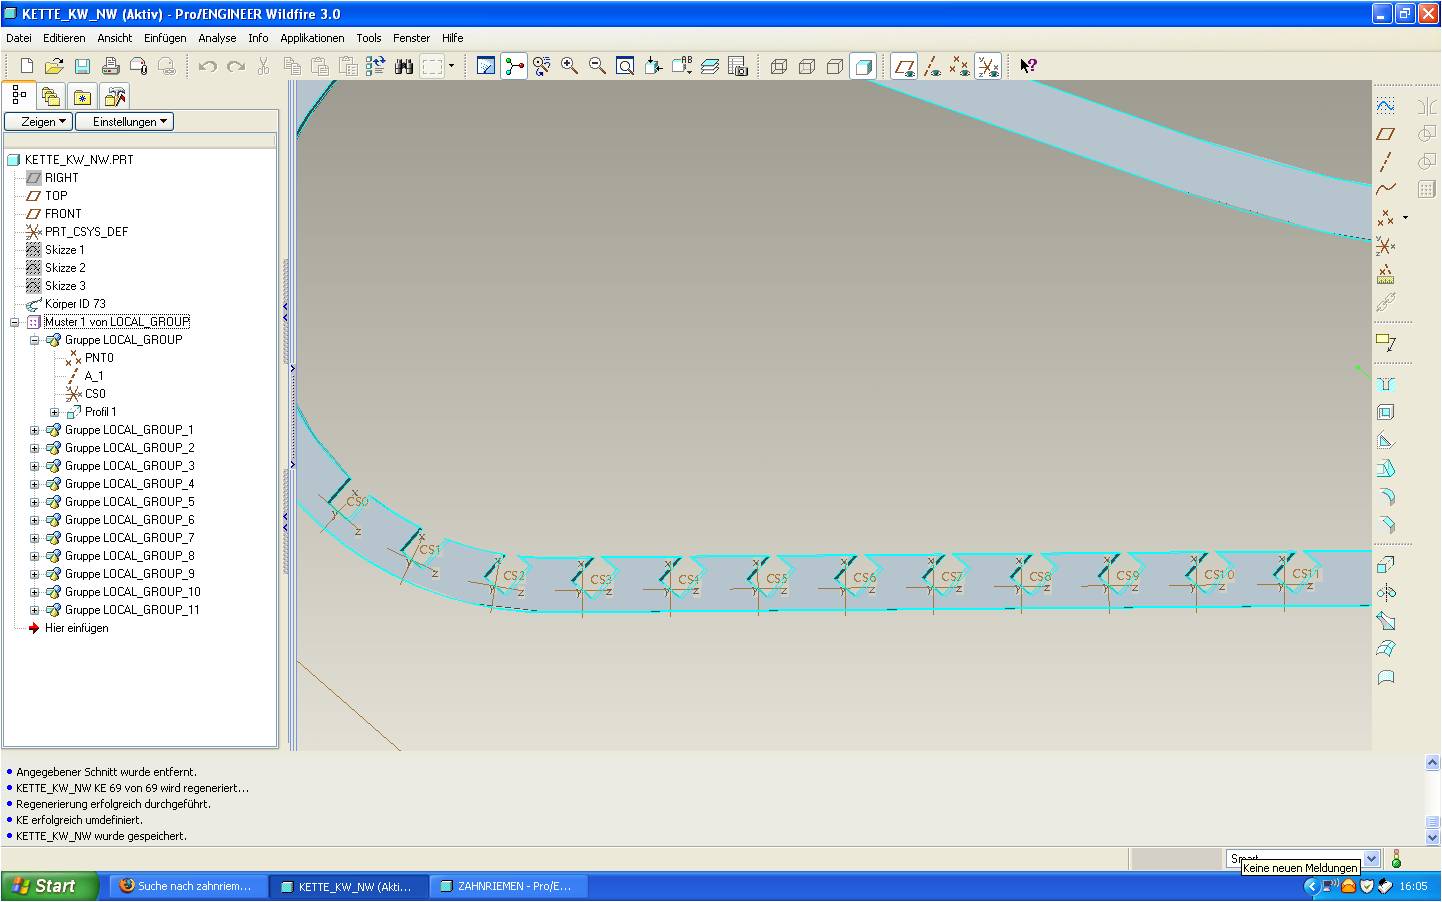
Task: Switch to the model tree tab
Action: (19, 96)
